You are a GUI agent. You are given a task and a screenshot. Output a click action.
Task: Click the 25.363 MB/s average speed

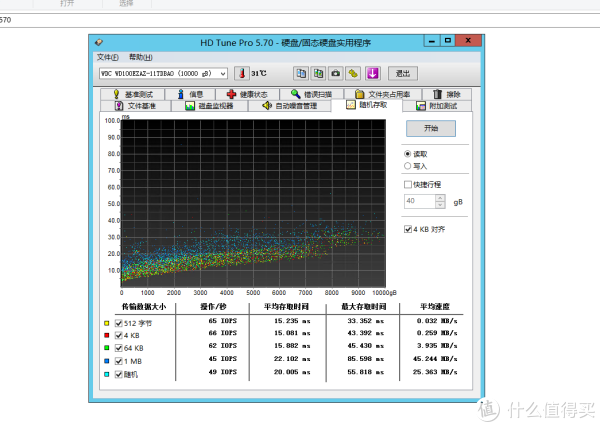435,372
